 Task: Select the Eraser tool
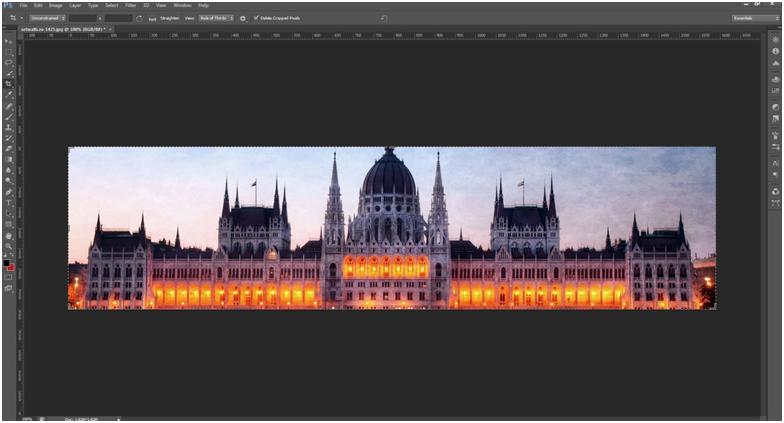[x=8, y=148]
